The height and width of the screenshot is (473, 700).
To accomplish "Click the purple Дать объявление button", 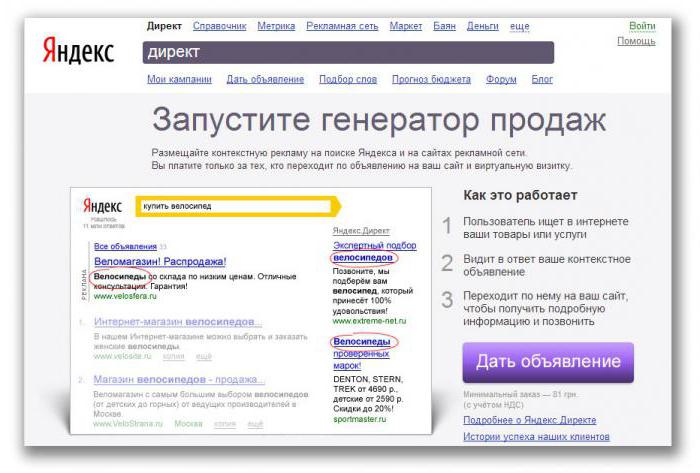I will coord(548,362).
